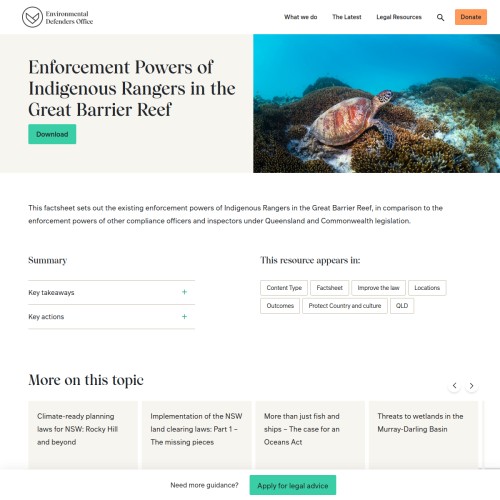
Task: Open the search magnifier icon
Action: coord(440,17)
